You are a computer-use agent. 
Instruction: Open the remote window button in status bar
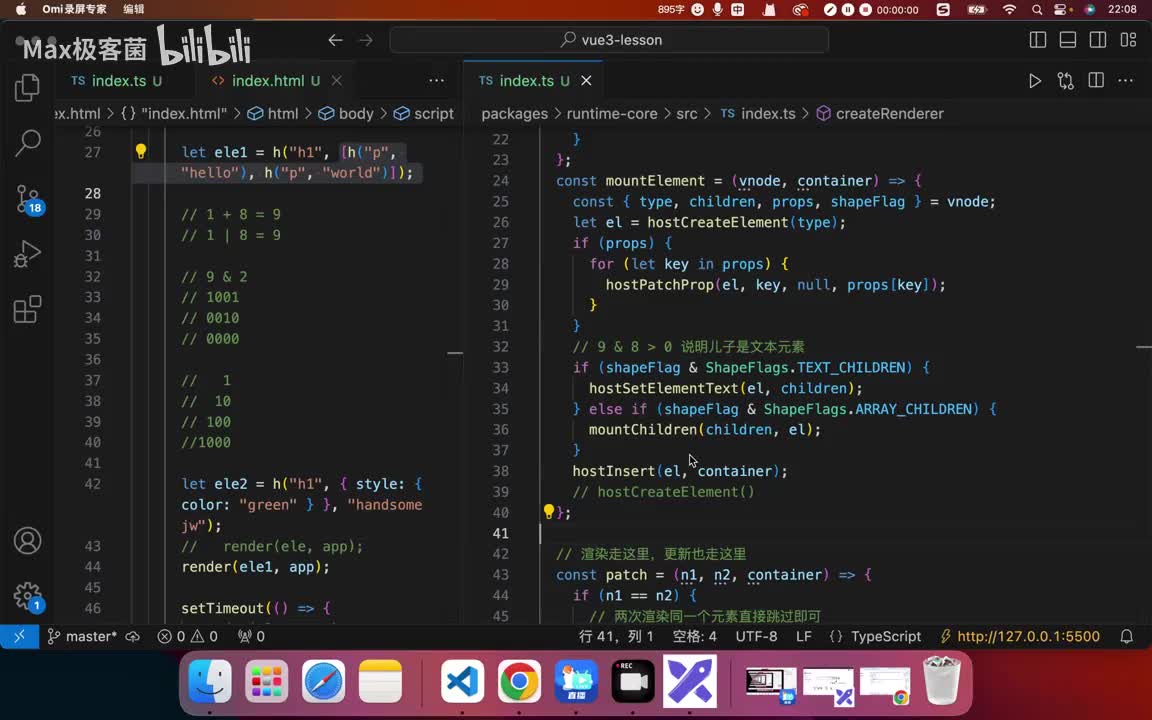(20, 636)
